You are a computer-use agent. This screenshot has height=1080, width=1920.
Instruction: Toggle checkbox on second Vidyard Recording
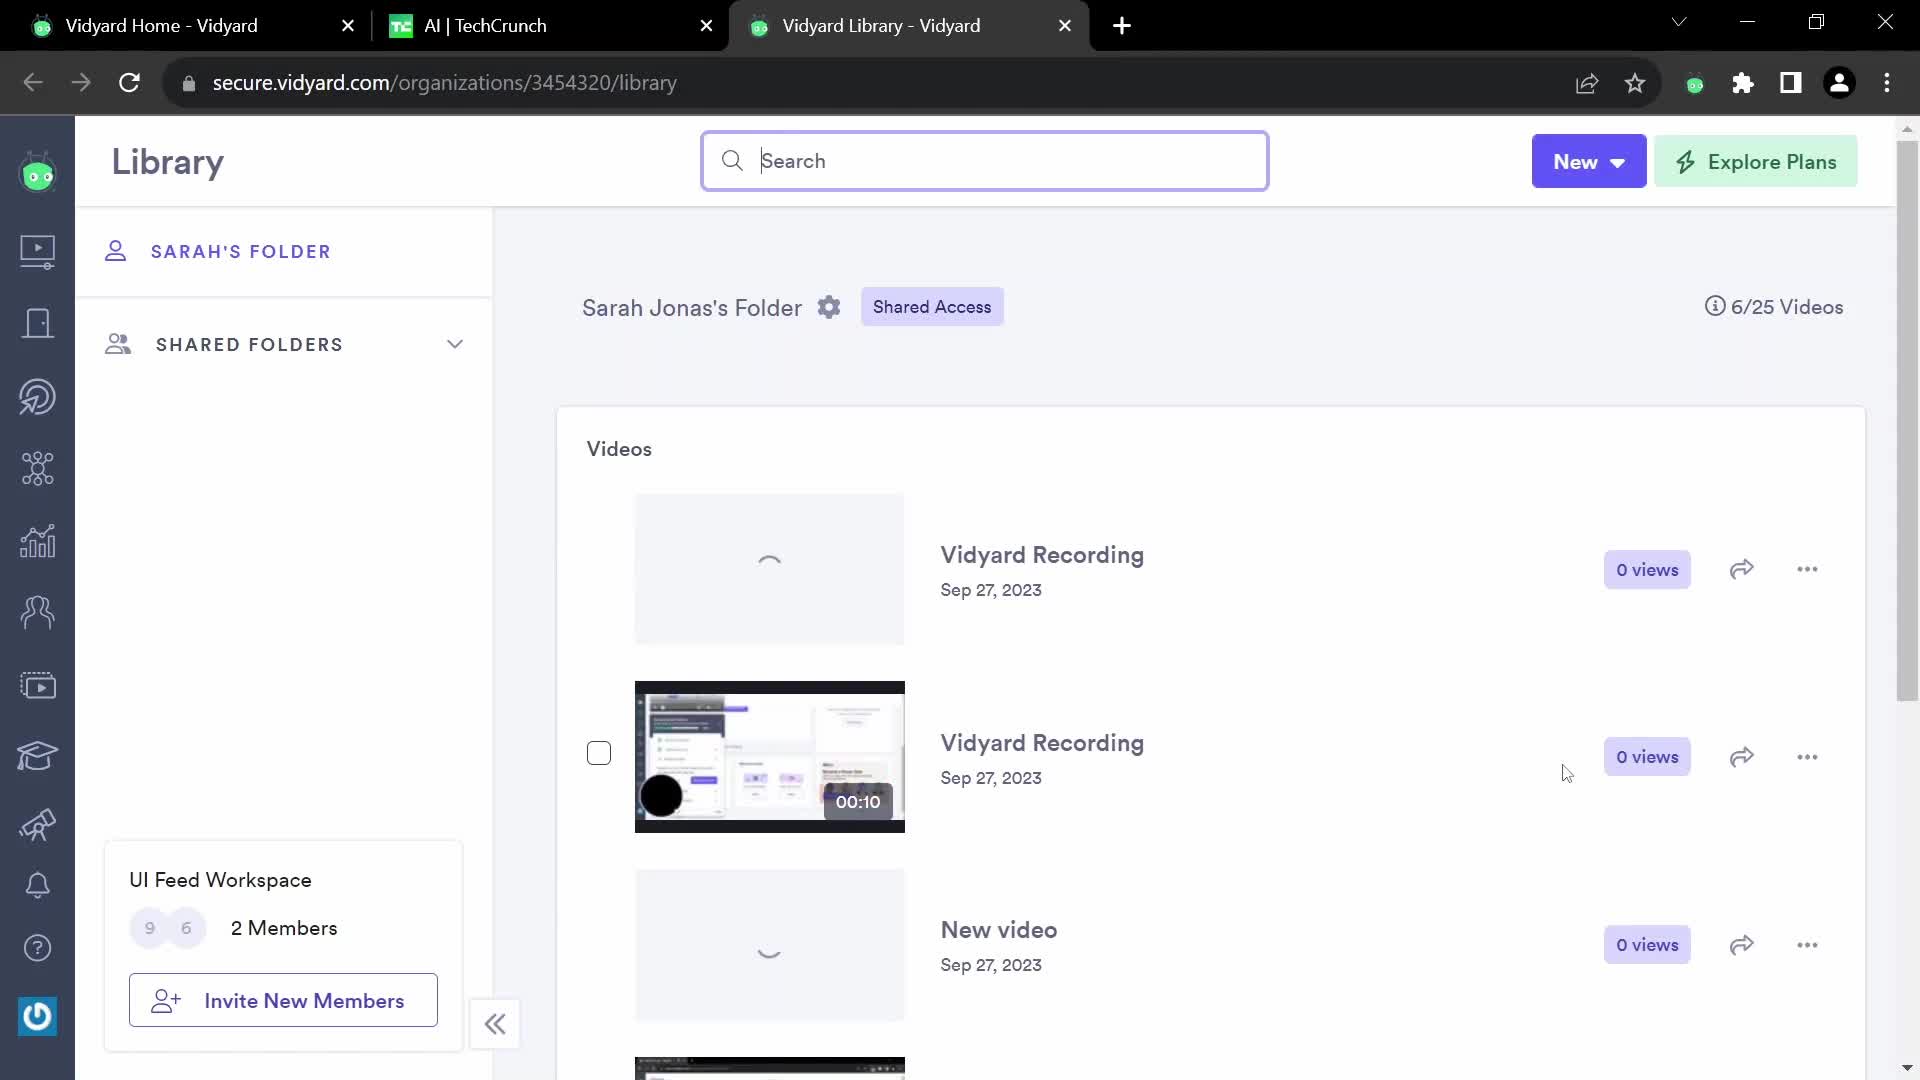click(599, 753)
